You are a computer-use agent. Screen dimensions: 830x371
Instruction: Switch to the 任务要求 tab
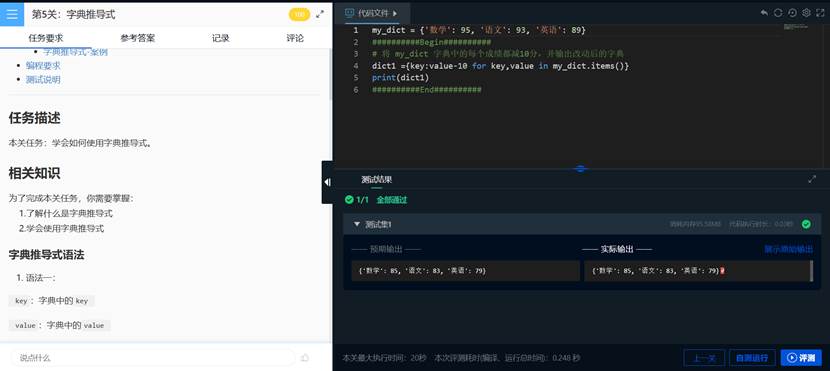click(46, 38)
